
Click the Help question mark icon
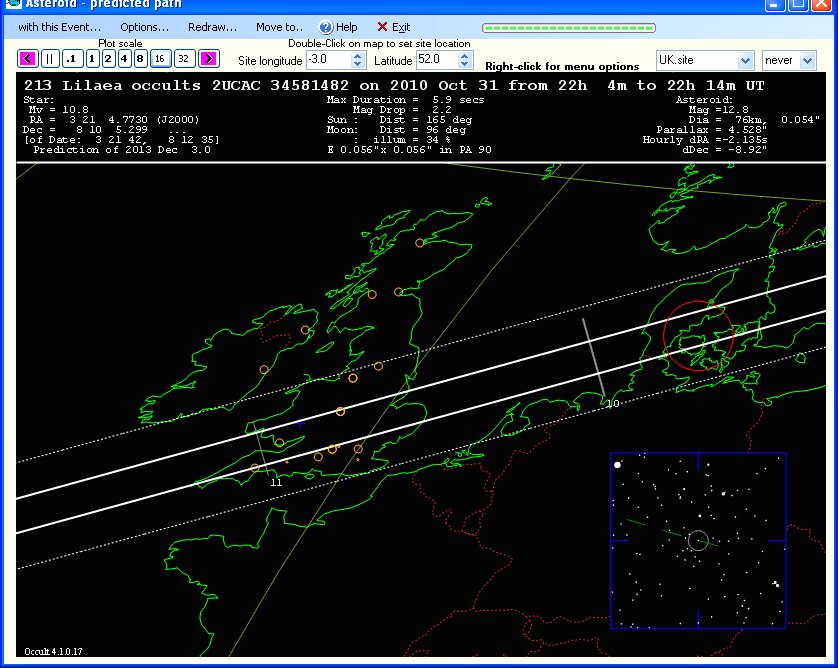(x=326, y=27)
